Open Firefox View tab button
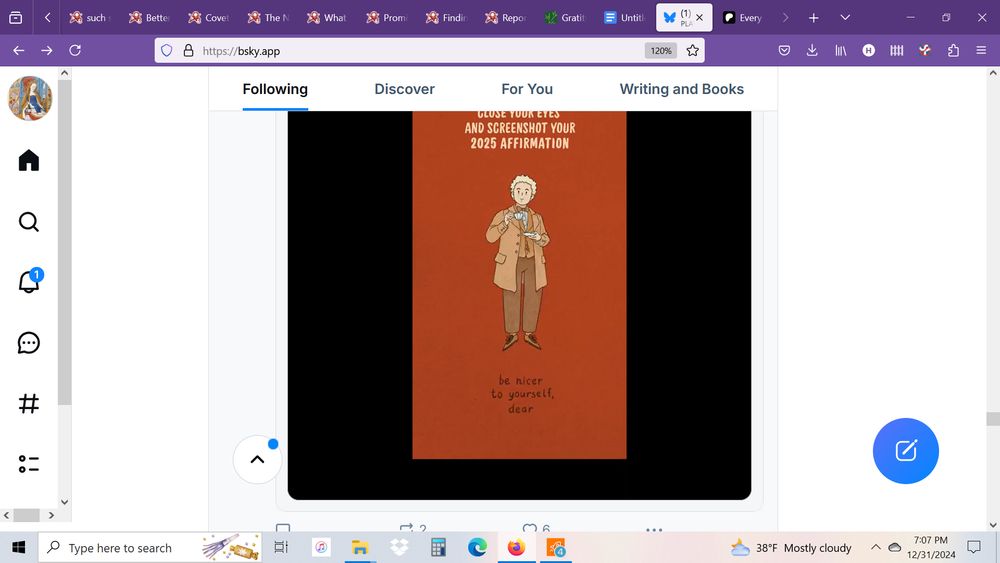 [16, 18]
